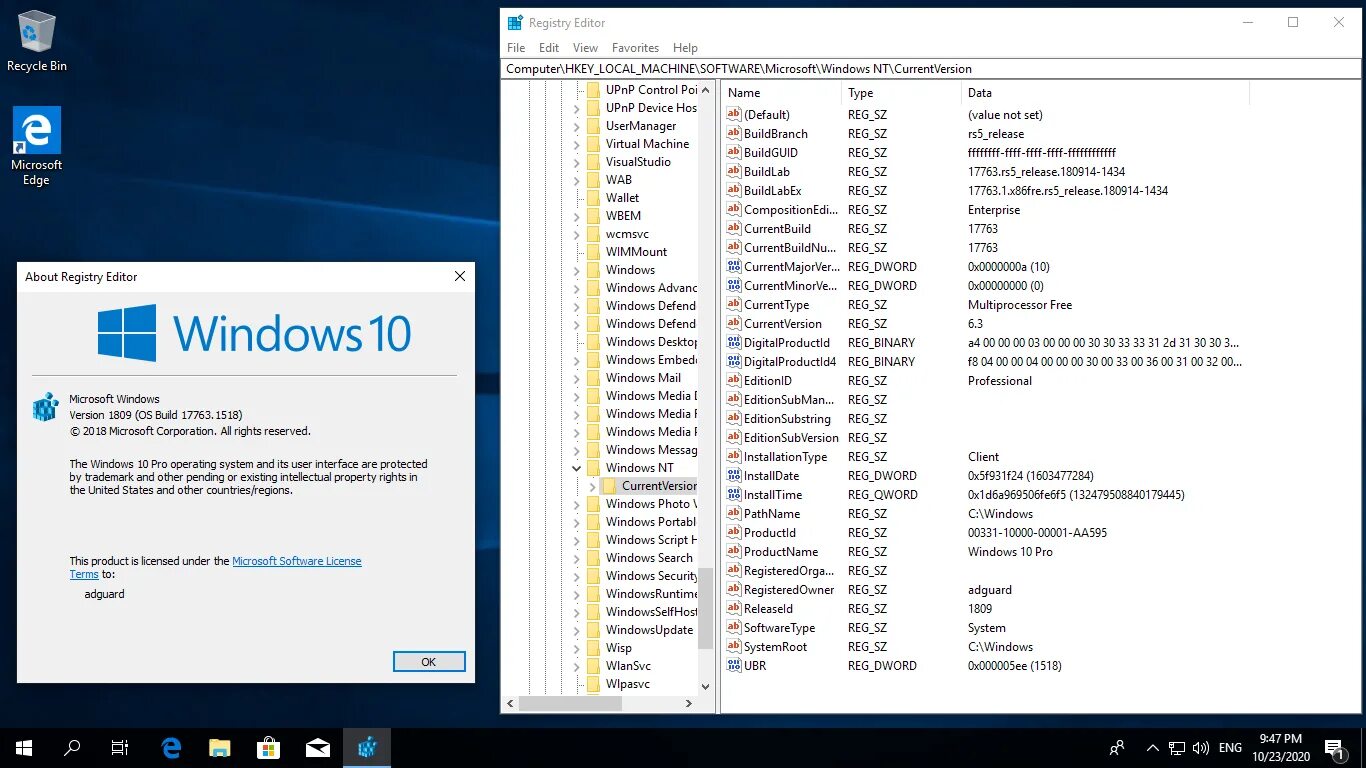Expand the CurrentVersion tree node
The image size is (1366, 768).
[593, 486]
